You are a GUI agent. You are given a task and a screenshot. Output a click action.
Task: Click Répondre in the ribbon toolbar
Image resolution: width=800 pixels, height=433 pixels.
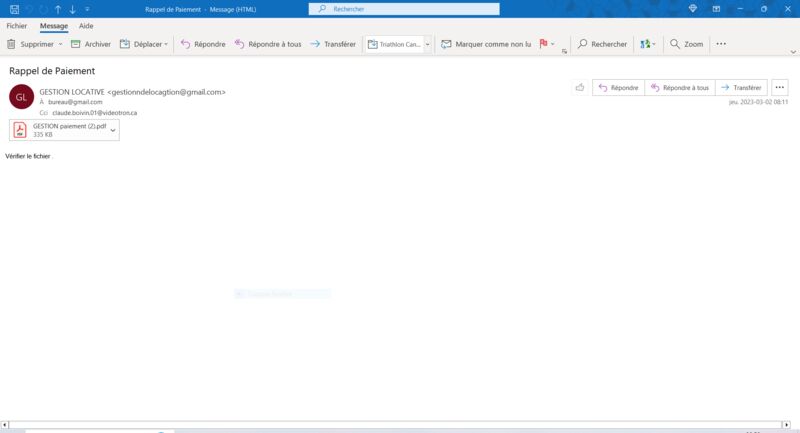(x=203, y=44)
